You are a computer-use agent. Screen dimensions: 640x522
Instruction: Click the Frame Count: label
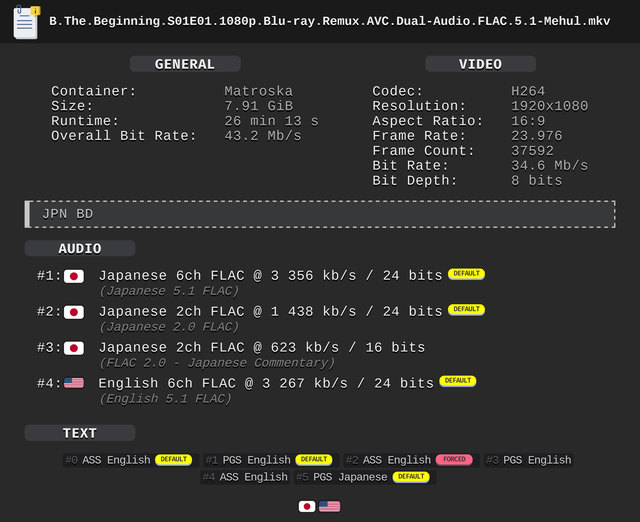[x=423, y=151]
